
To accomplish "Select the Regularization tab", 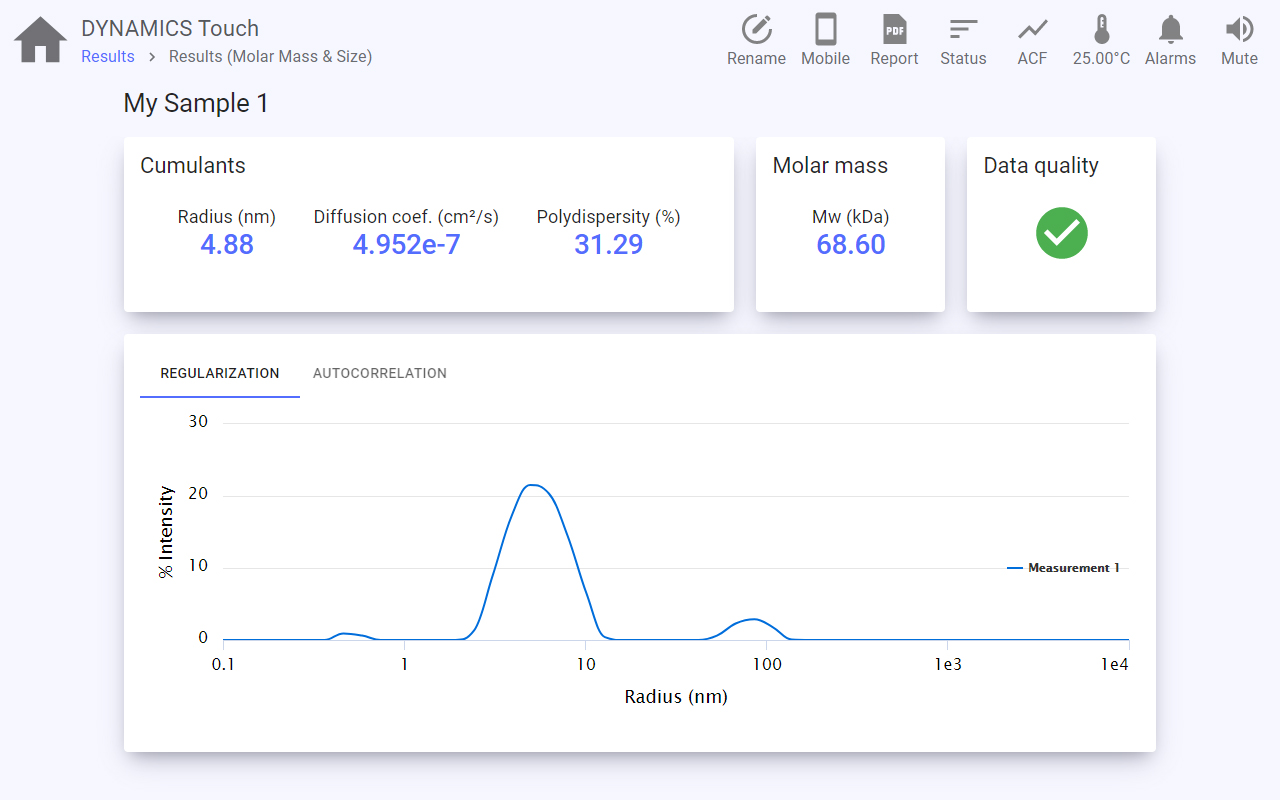I will [x=220, y=373].
